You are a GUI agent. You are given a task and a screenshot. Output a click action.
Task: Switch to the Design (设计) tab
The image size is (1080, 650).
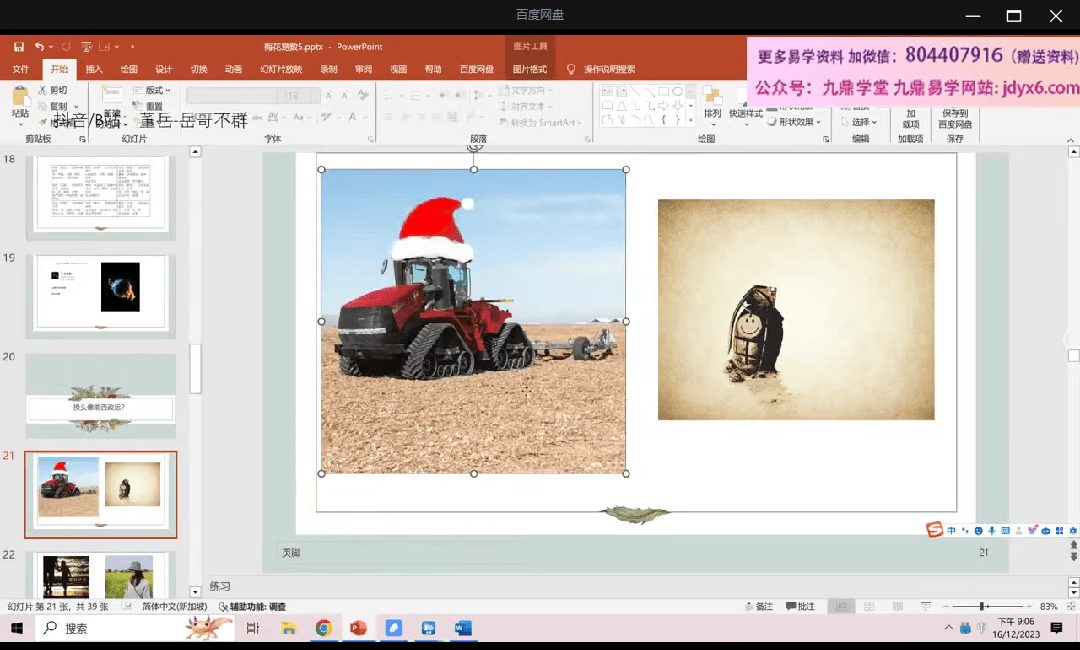coord(163,69)
